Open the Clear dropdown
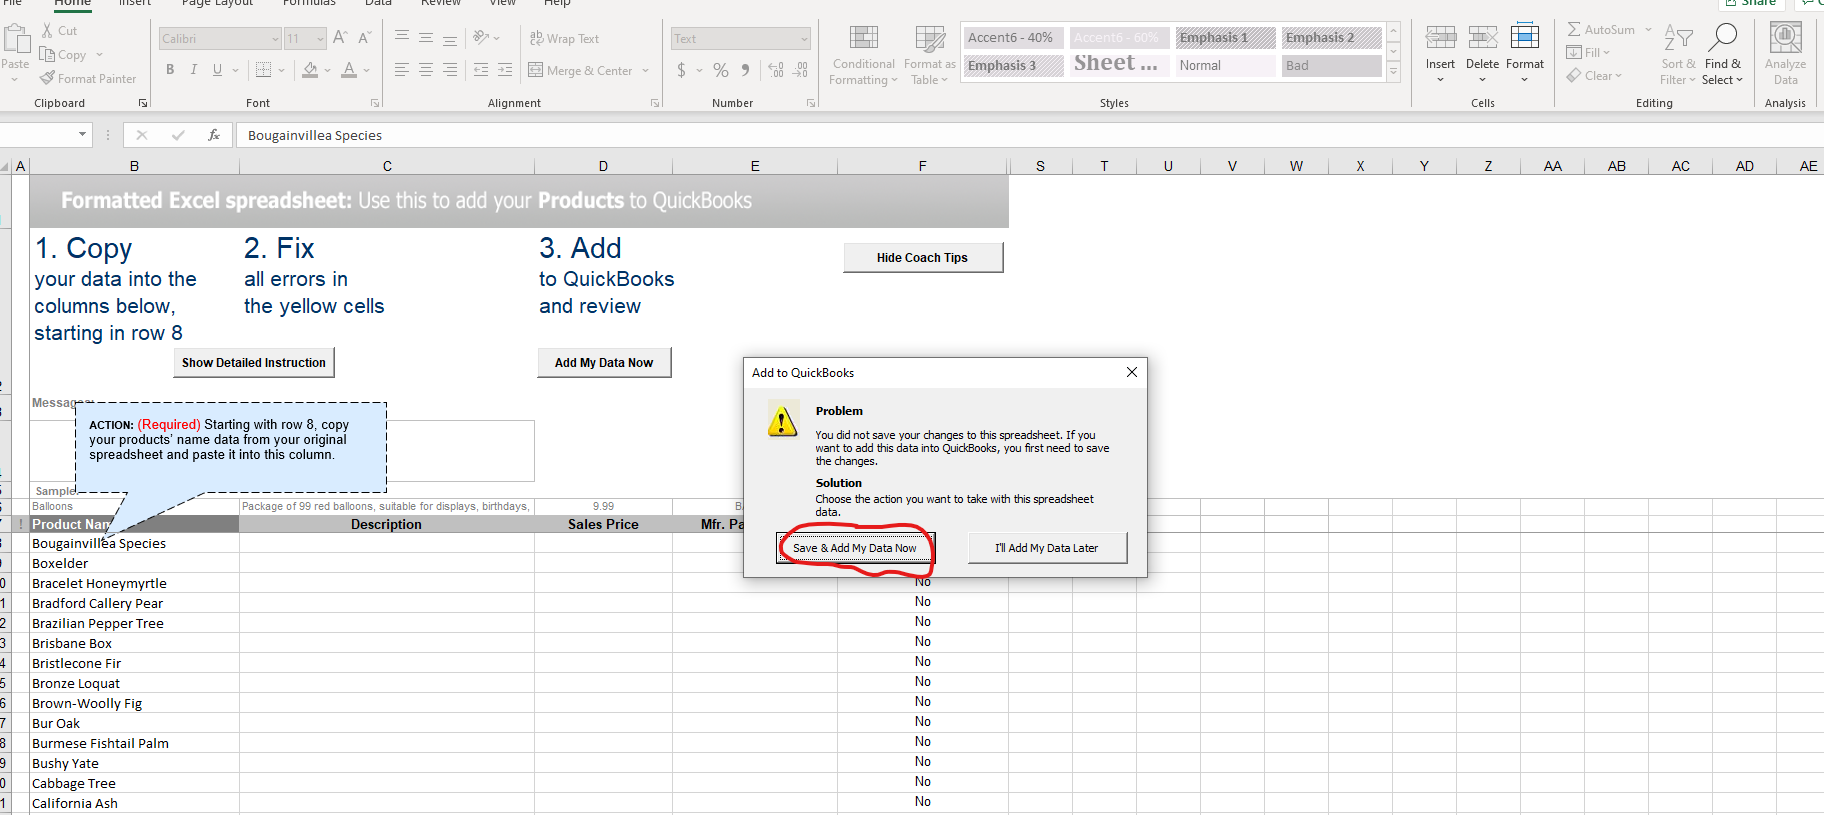Viewport: 1824px width, 815px height. [x=1594, y=76]
